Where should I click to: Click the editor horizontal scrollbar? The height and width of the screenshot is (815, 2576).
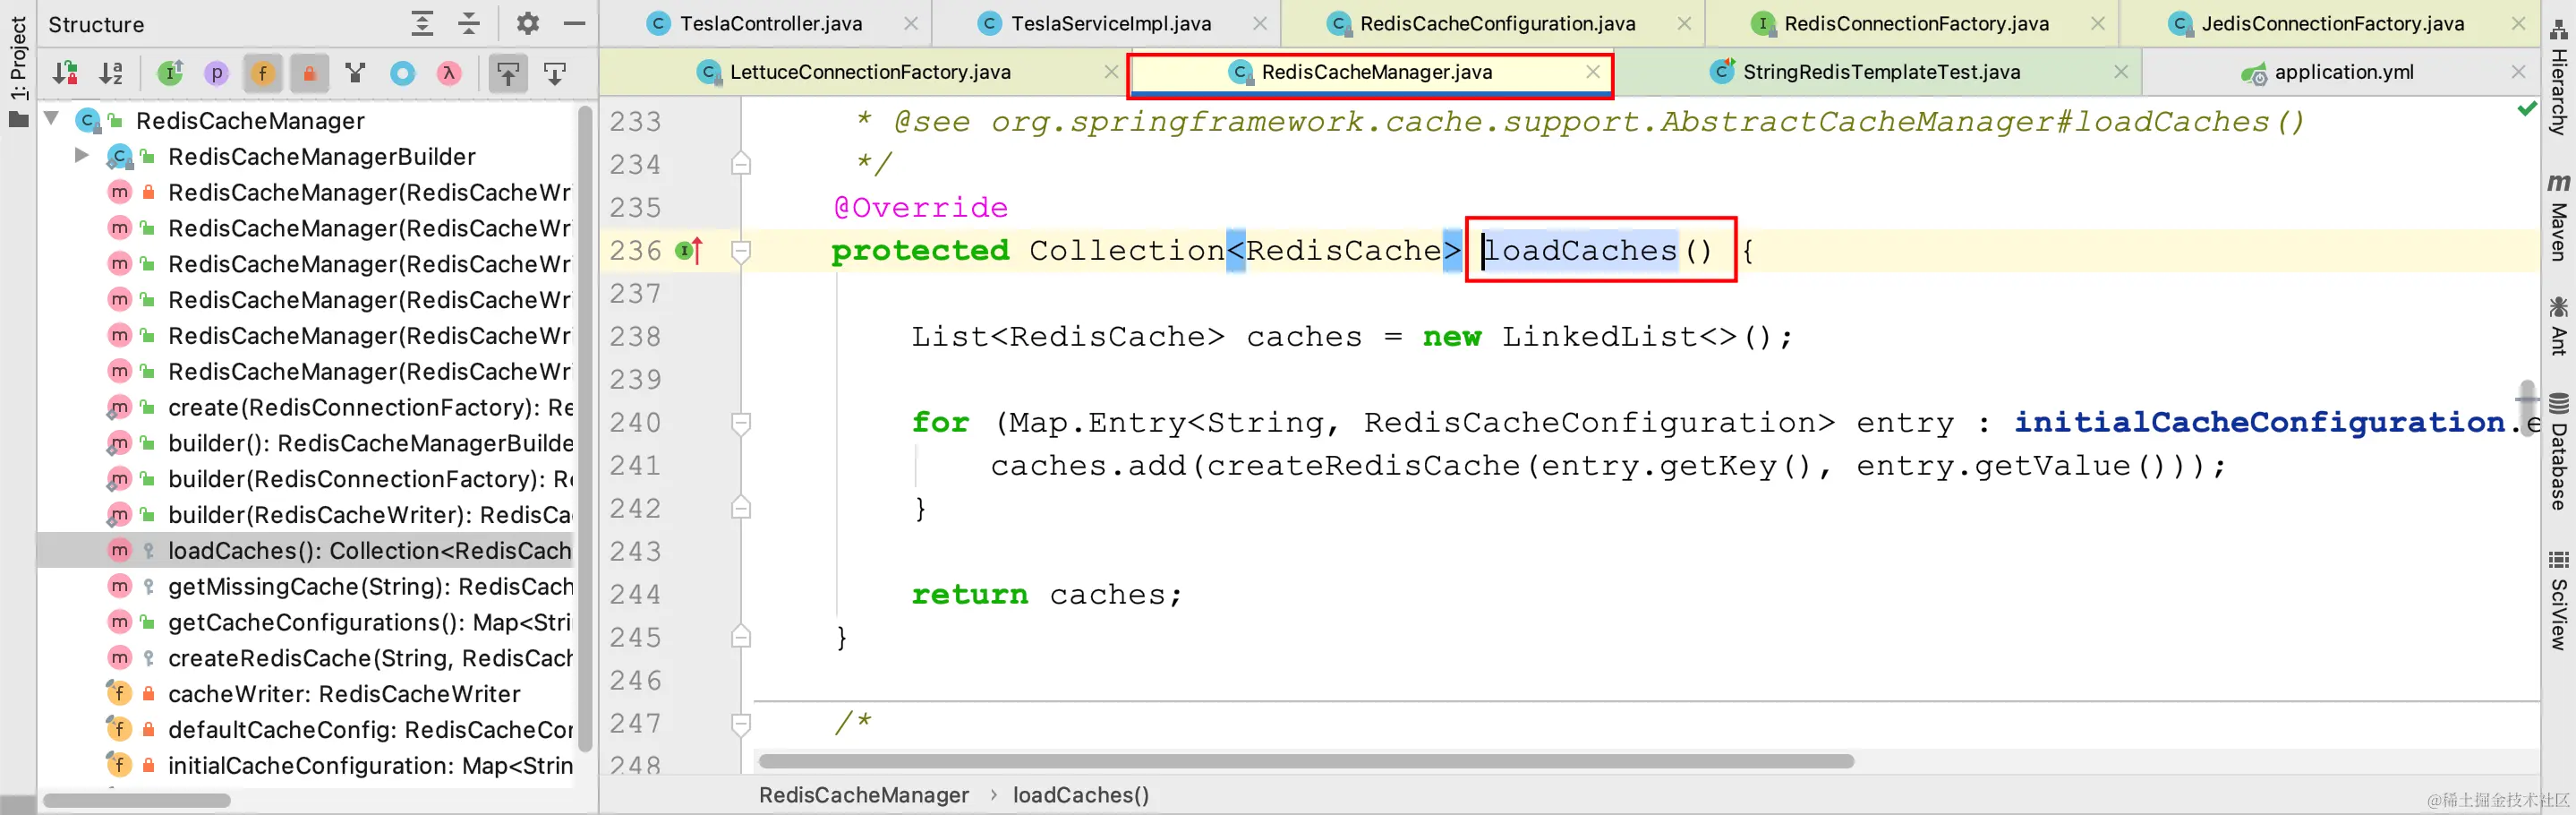pyautogui.click(x=1306, y=761)
